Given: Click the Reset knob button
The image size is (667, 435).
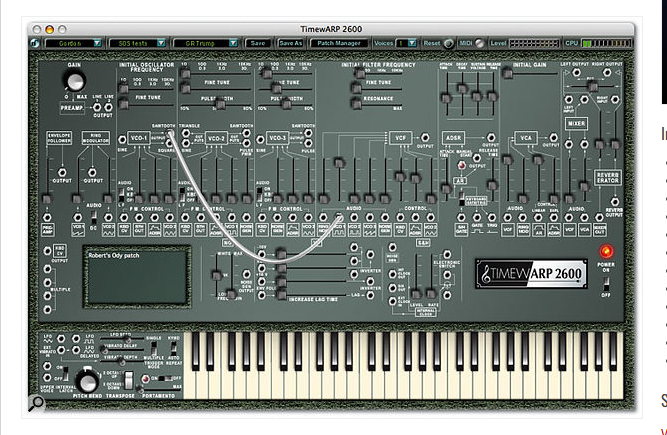Looking at the screenshot, I should [x=448, y=43].
